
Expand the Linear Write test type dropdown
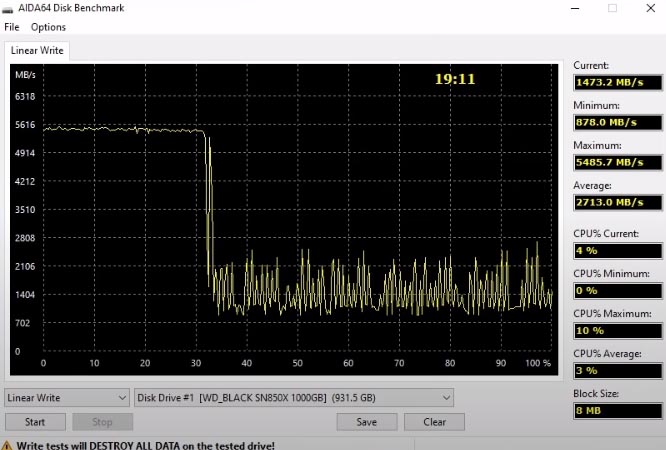67,397
